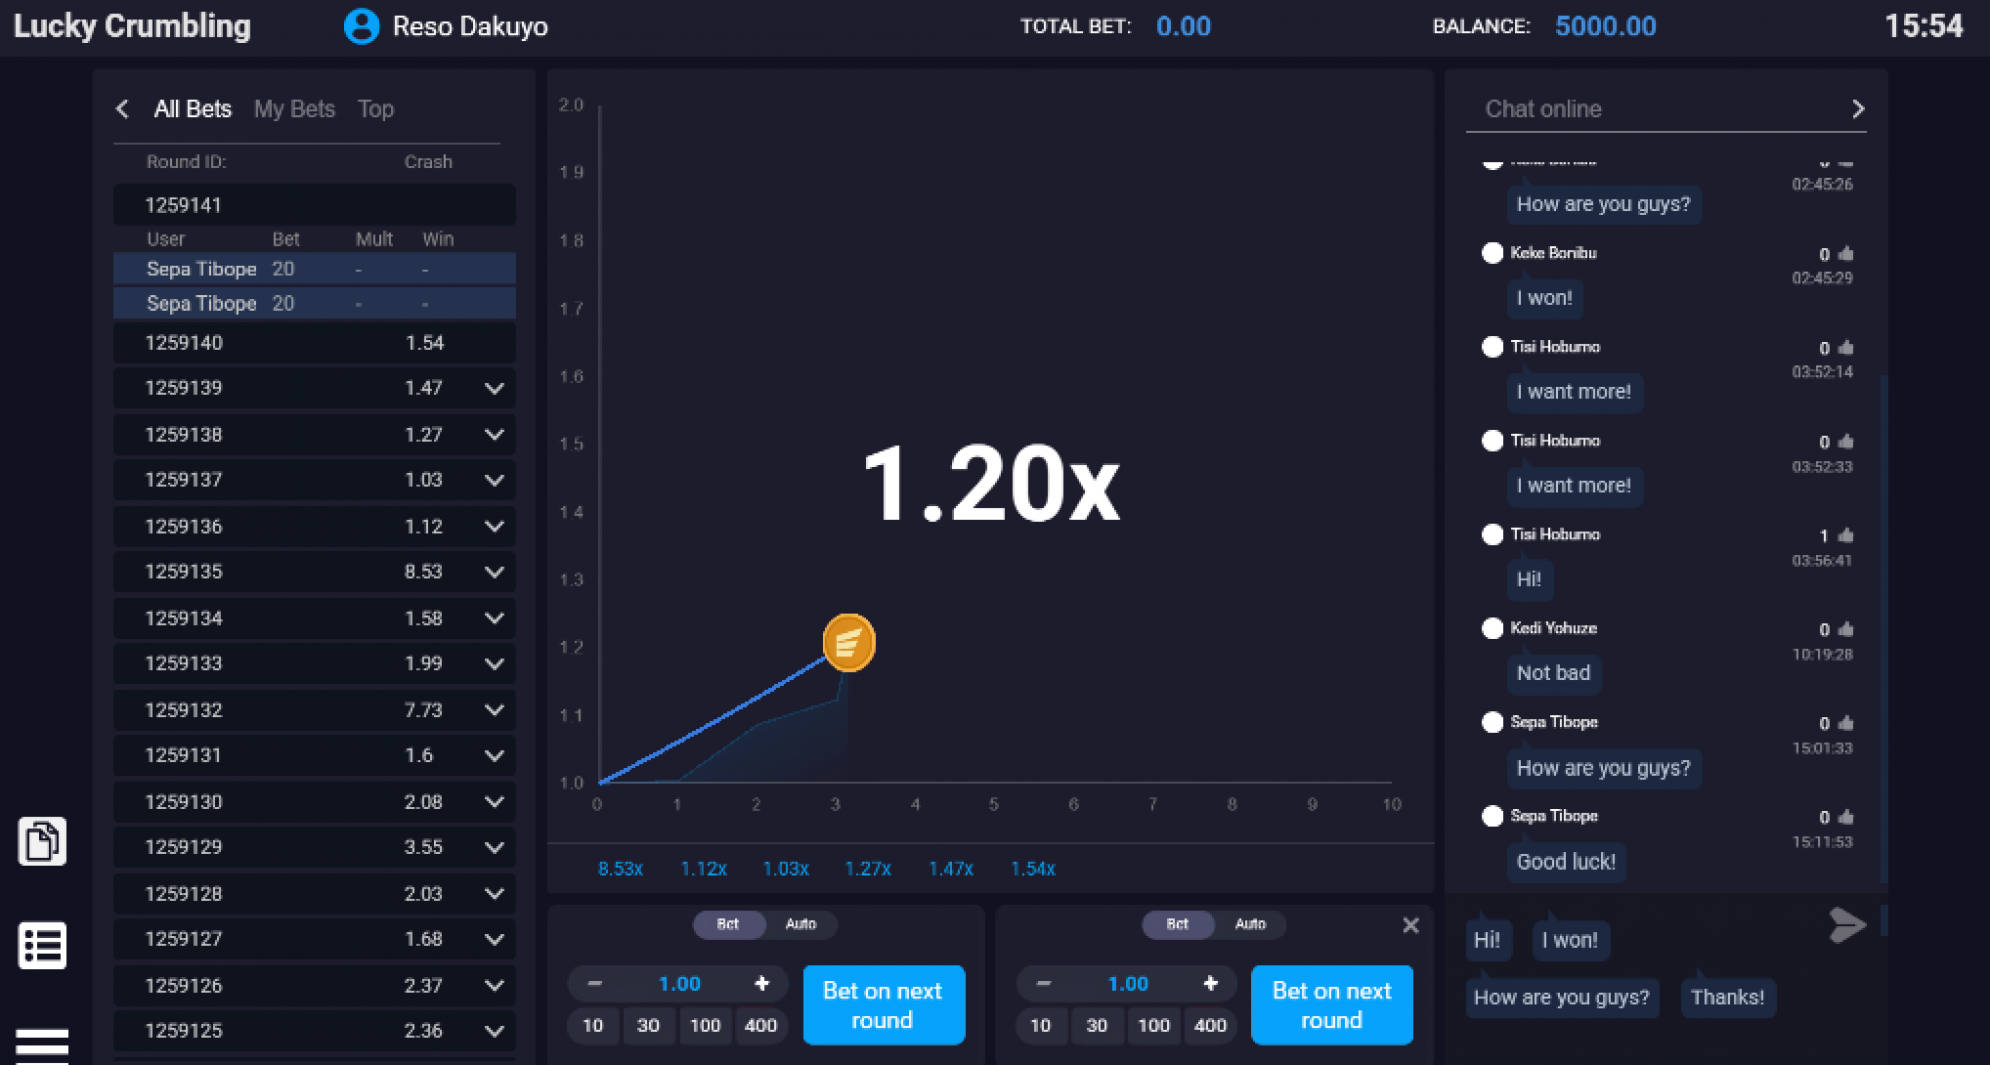Switch first bet panel to Auto mode
This screenshot has height=1065, width=1990.
coord(800,924)
